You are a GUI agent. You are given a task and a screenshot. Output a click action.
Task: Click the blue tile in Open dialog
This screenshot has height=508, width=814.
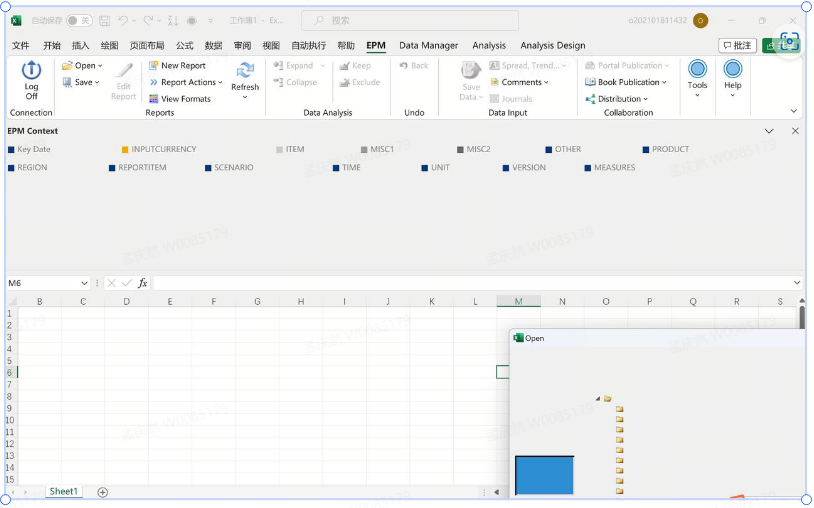[545, 475]
